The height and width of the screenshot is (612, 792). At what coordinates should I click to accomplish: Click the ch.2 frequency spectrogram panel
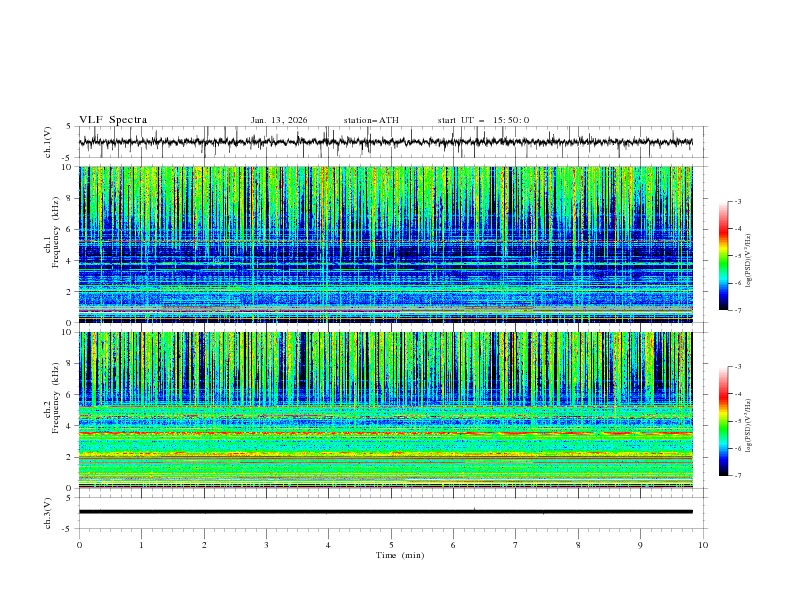point(386,410)
